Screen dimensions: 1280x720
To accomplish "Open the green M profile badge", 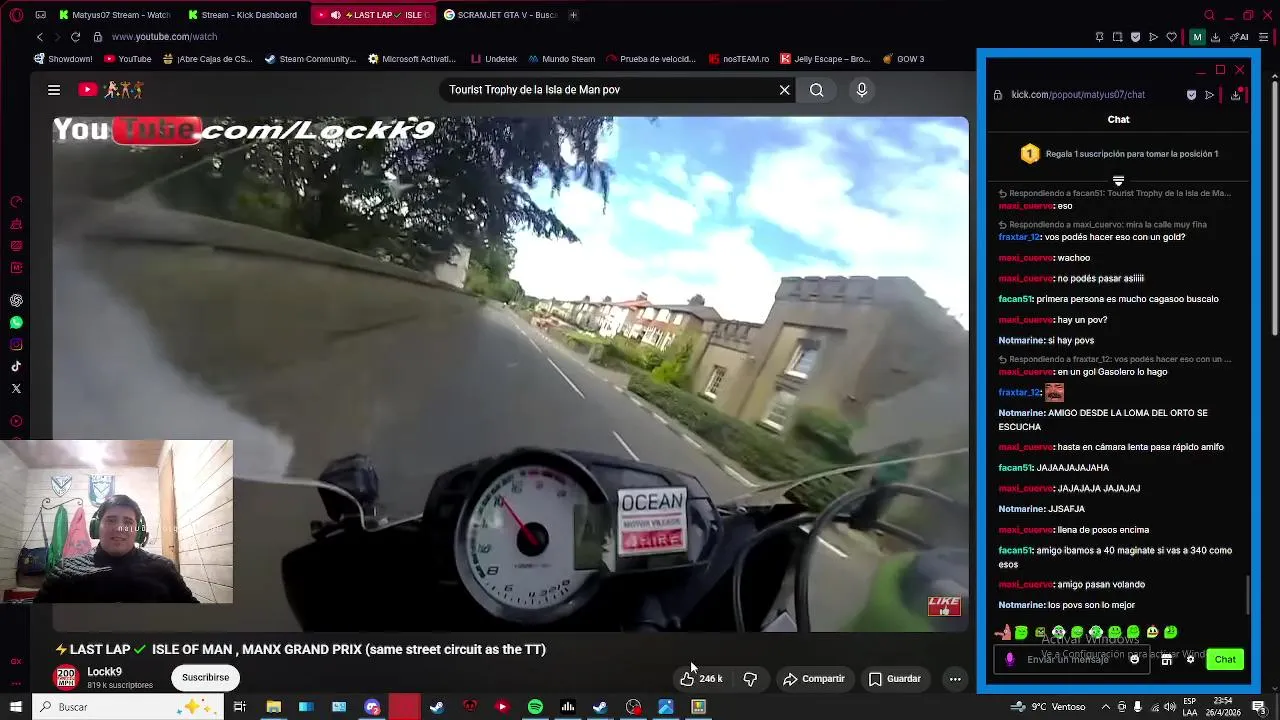I will [x=1197, y=37].
